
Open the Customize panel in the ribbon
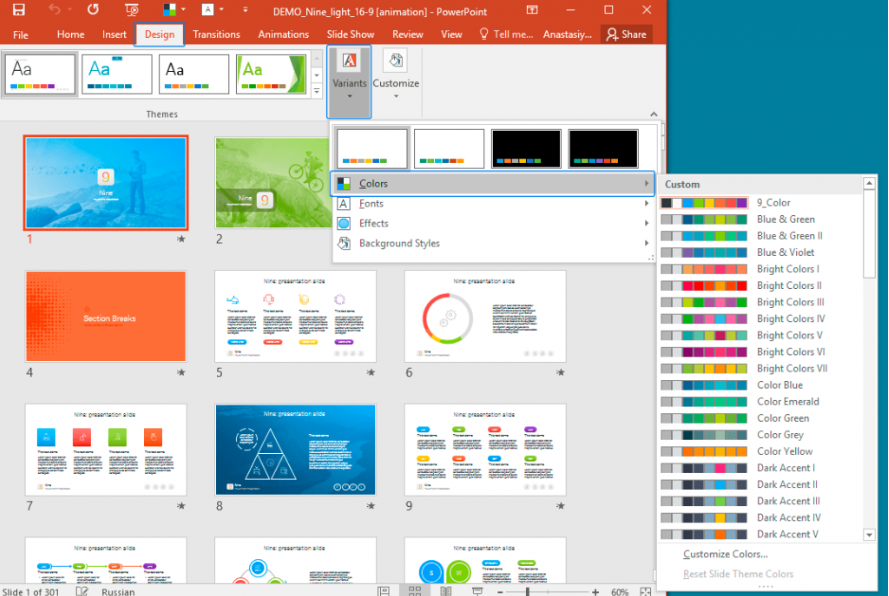point(396,80)
